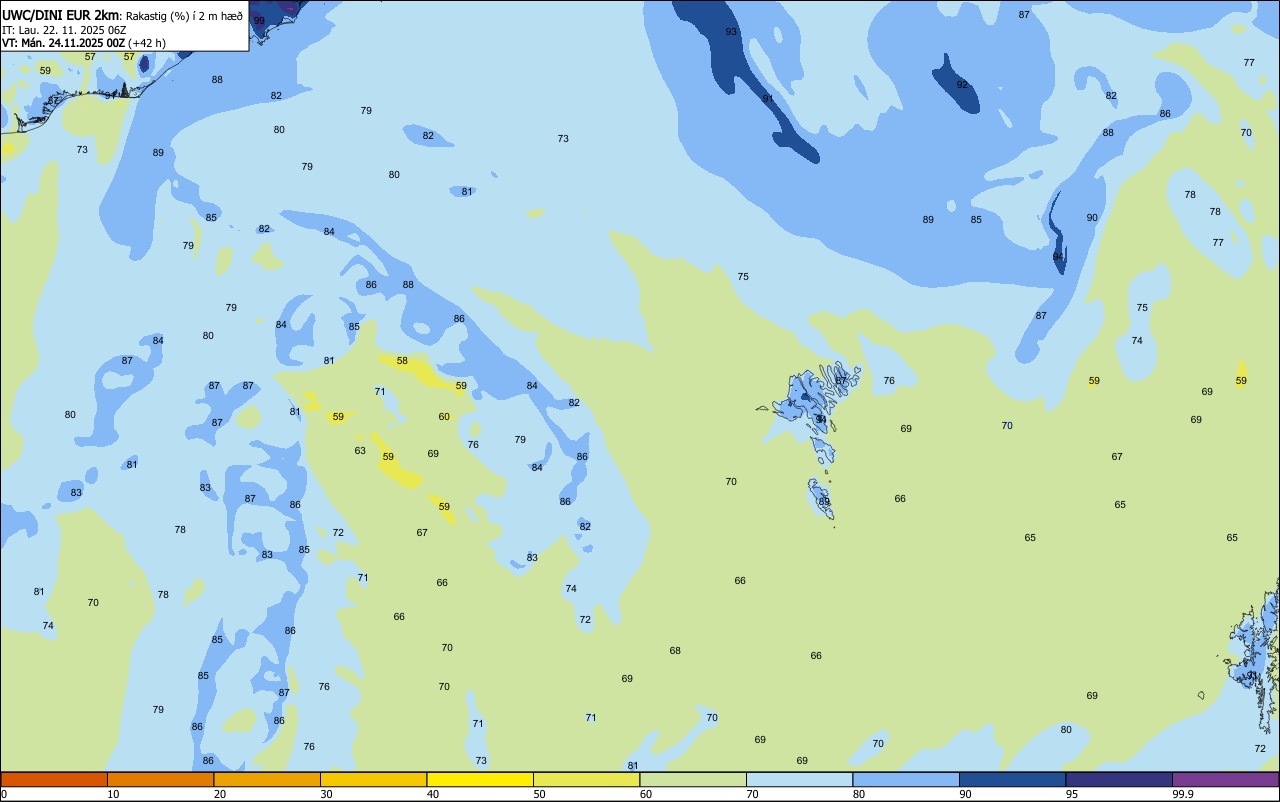The width and height of the screenshot is (1280, 802).
Task: Pick the amber 20–30 color scale segment
Action: (267, 779)
